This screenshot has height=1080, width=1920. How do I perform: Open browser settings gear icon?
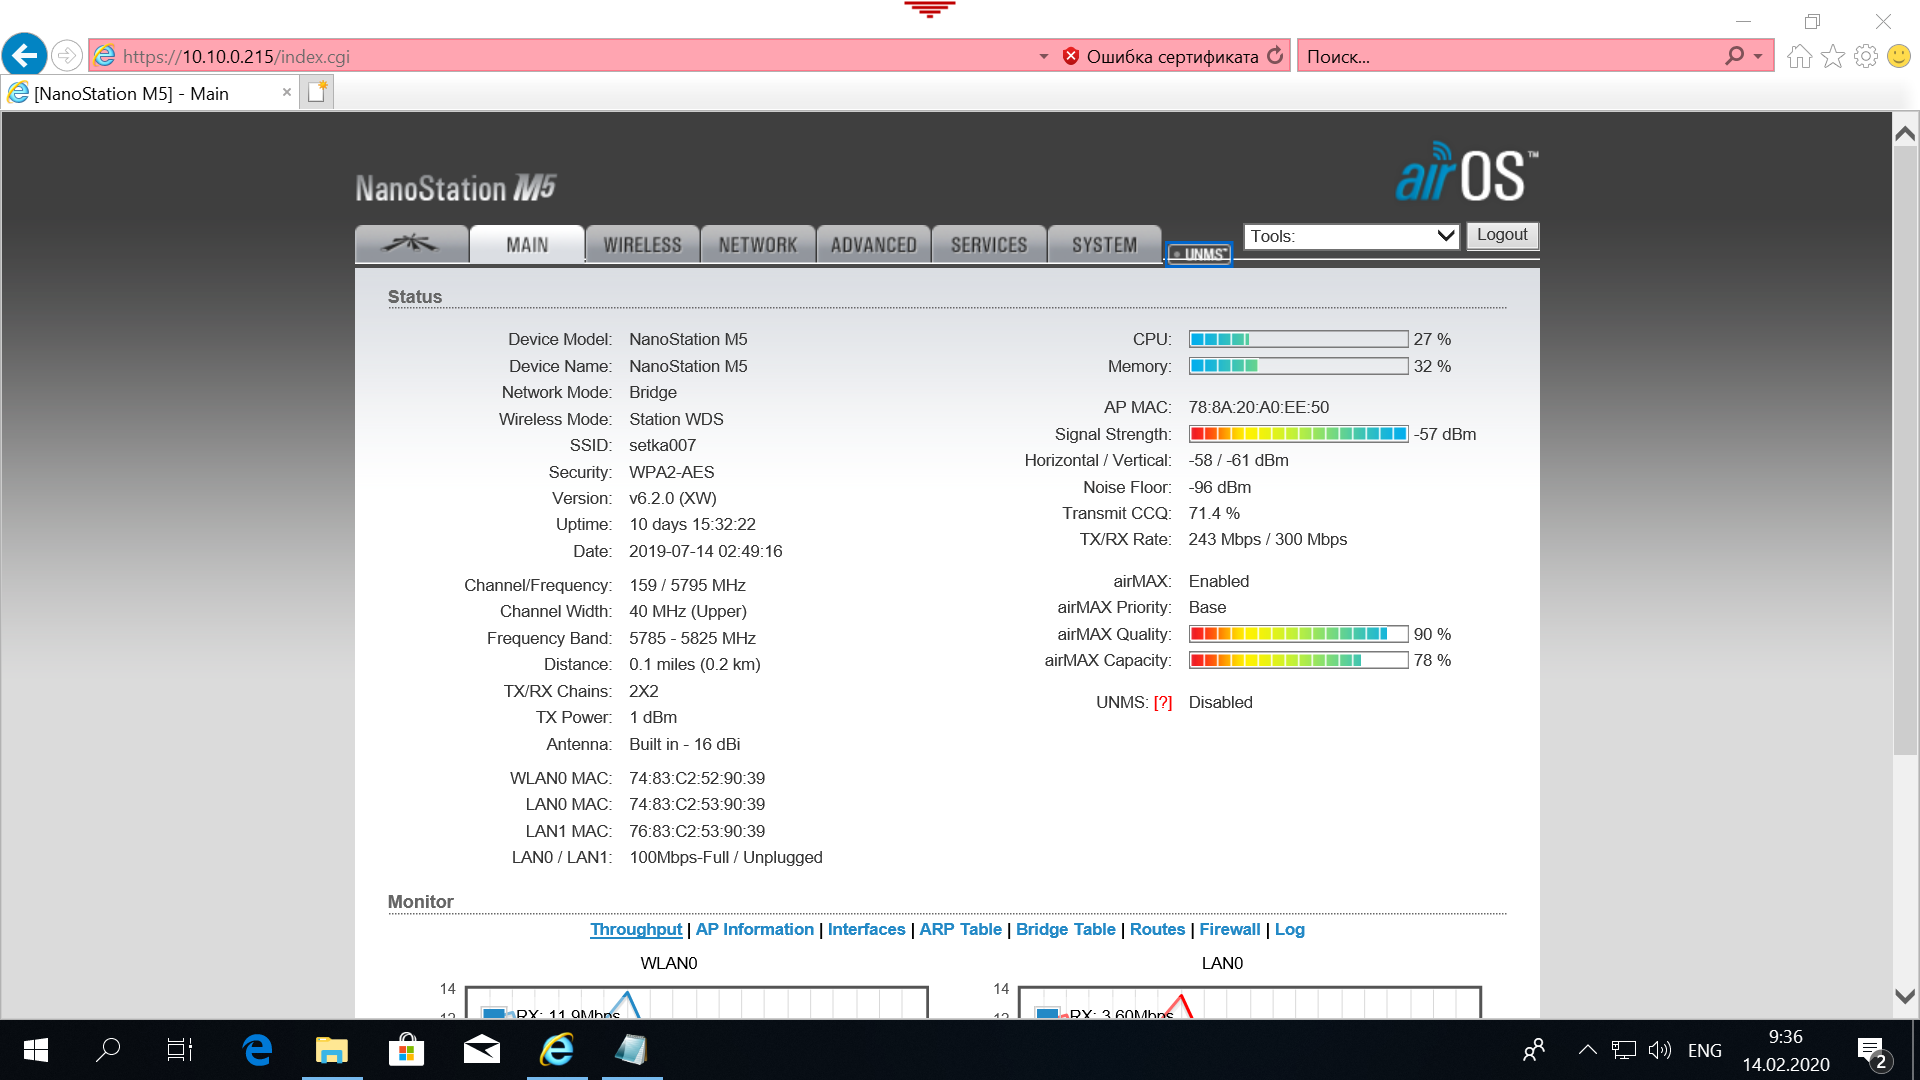tap(1865, 56)
